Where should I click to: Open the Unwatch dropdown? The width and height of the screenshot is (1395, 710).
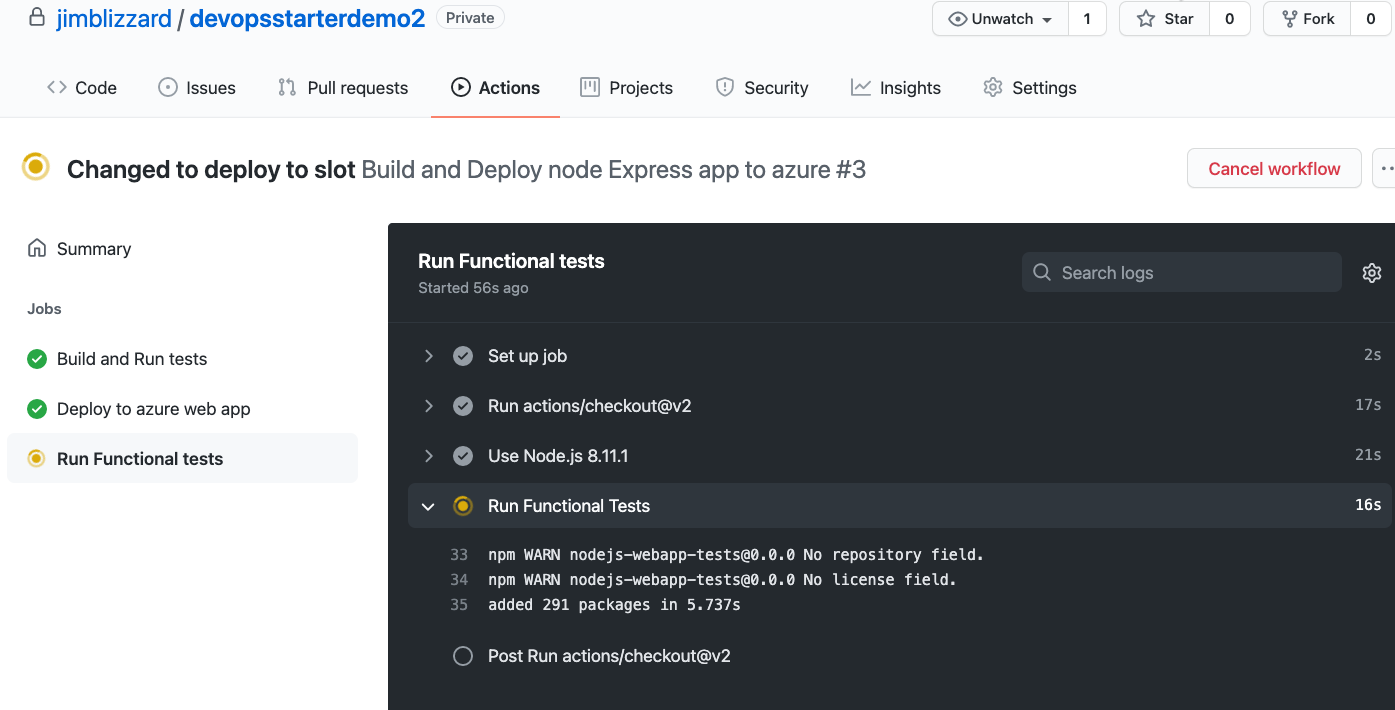point(1000,19)
